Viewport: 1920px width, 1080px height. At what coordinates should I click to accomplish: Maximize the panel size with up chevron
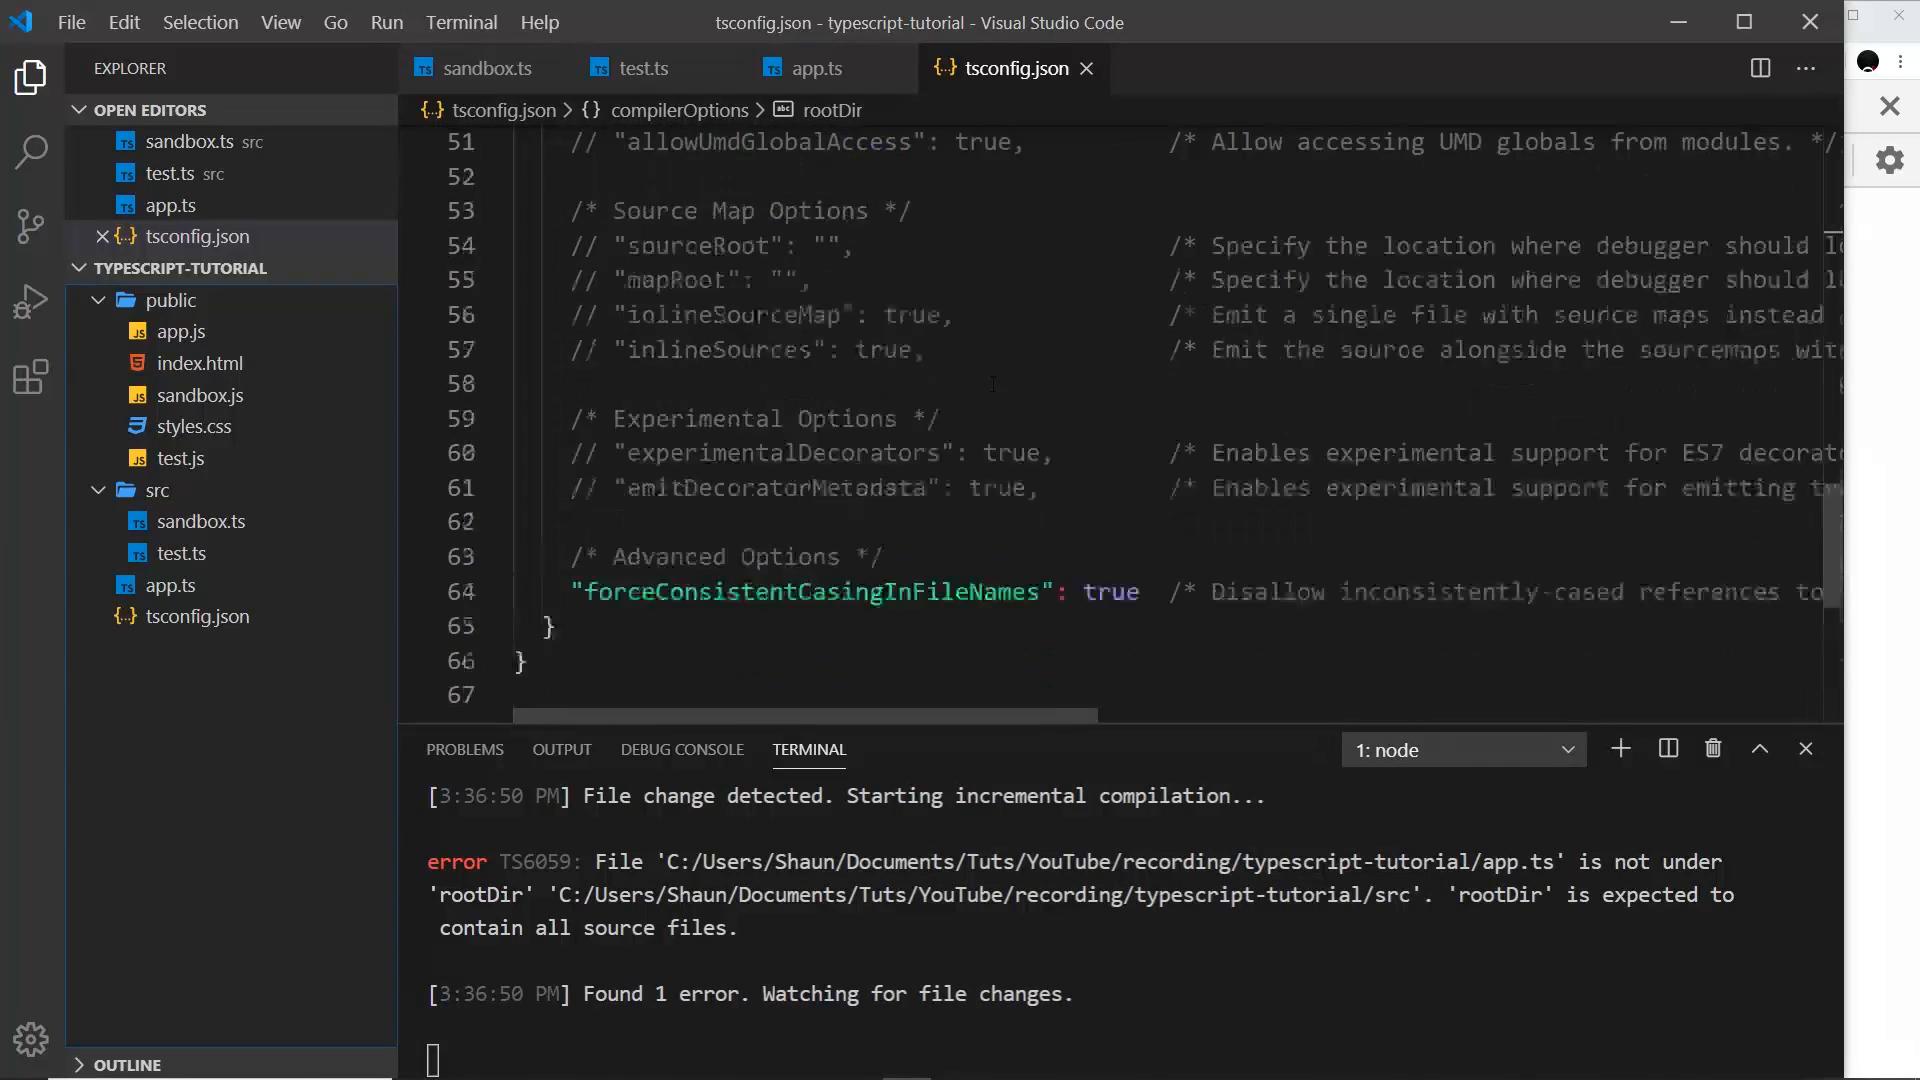coord(1760,749)
